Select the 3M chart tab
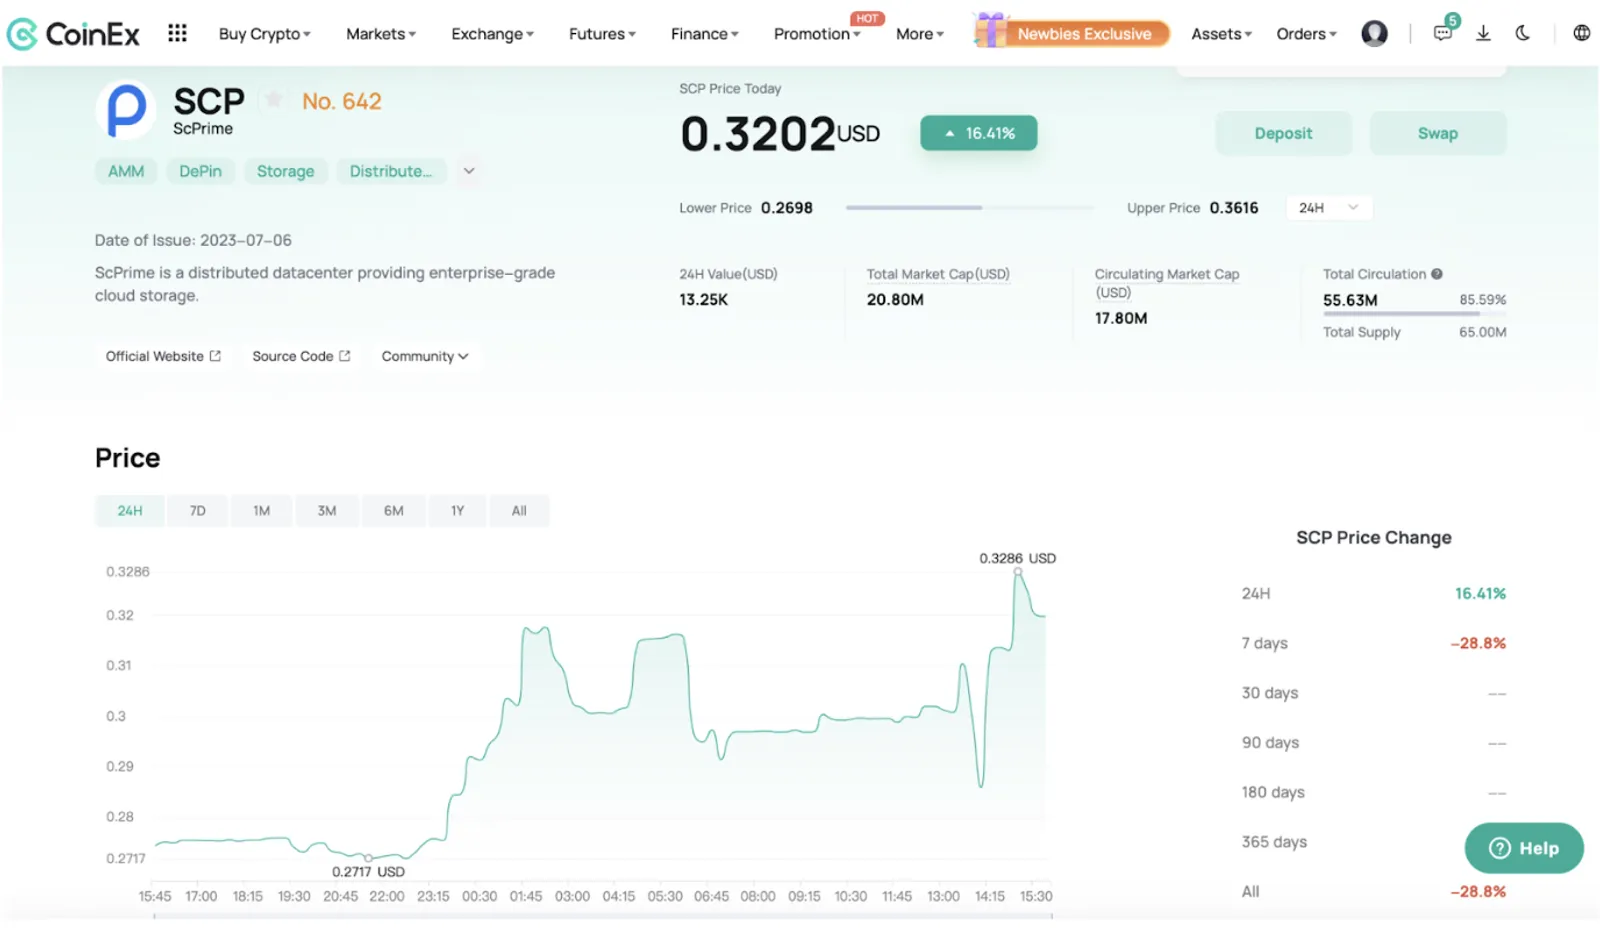Image resolution: width=1600 pixels, height=928 pixels. (327, 511)
